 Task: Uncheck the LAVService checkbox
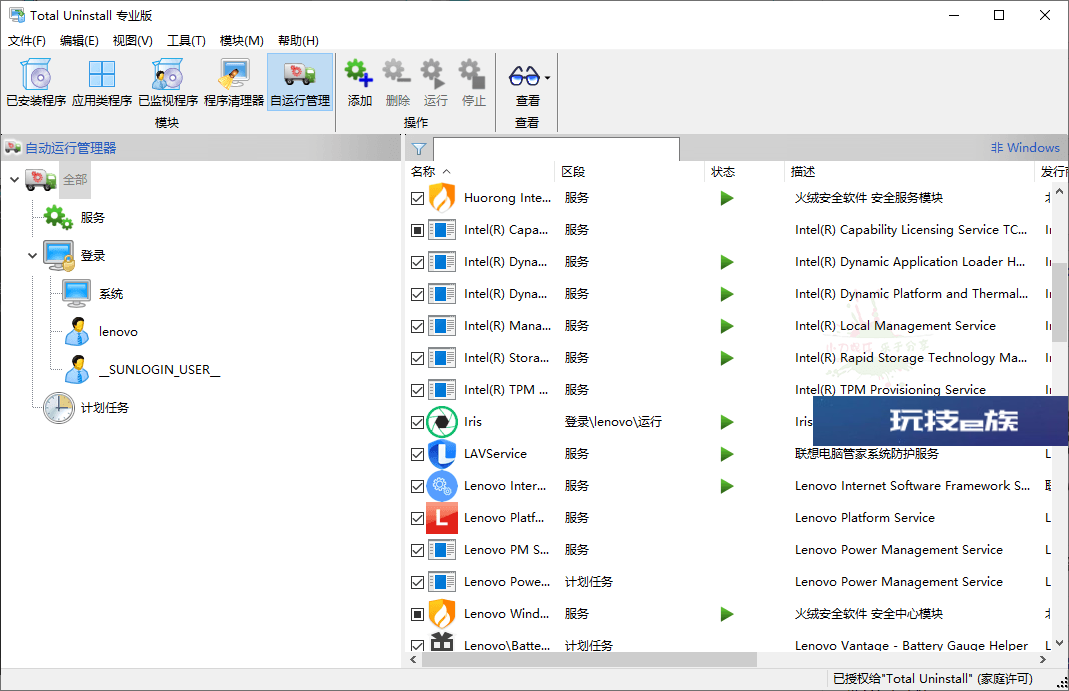(418, 455)
